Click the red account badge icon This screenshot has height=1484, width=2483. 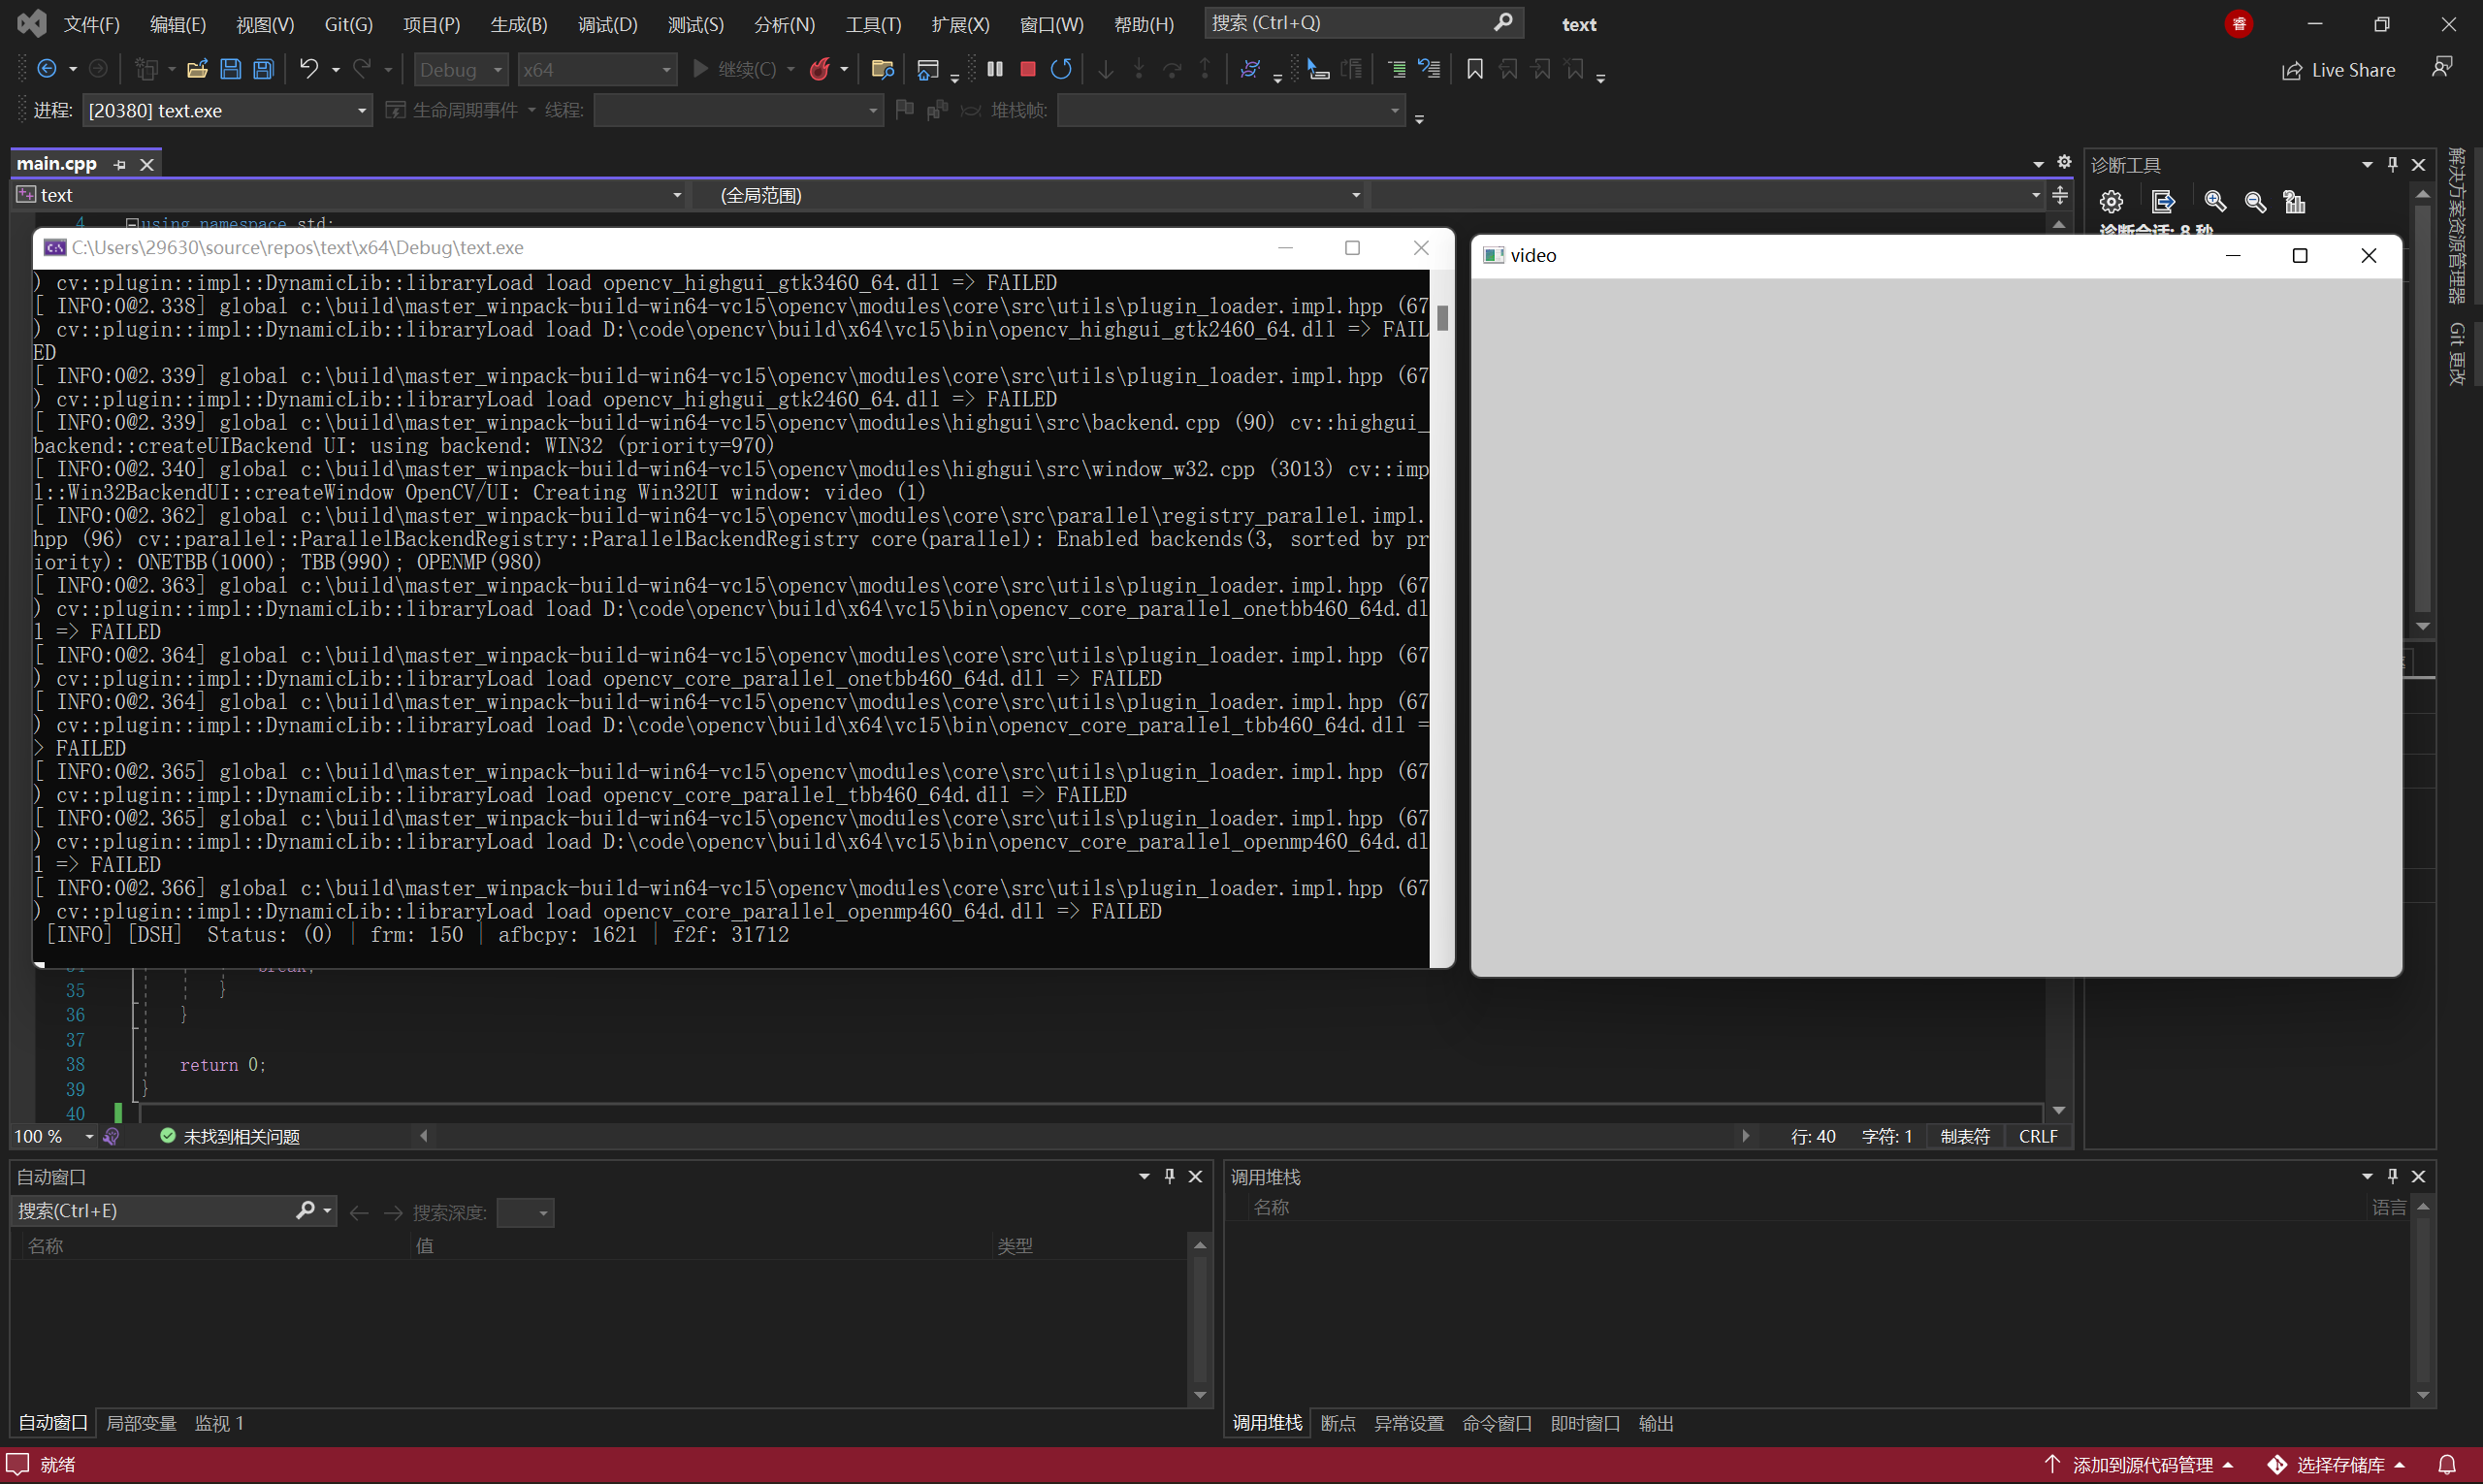tap(2239, 24)
